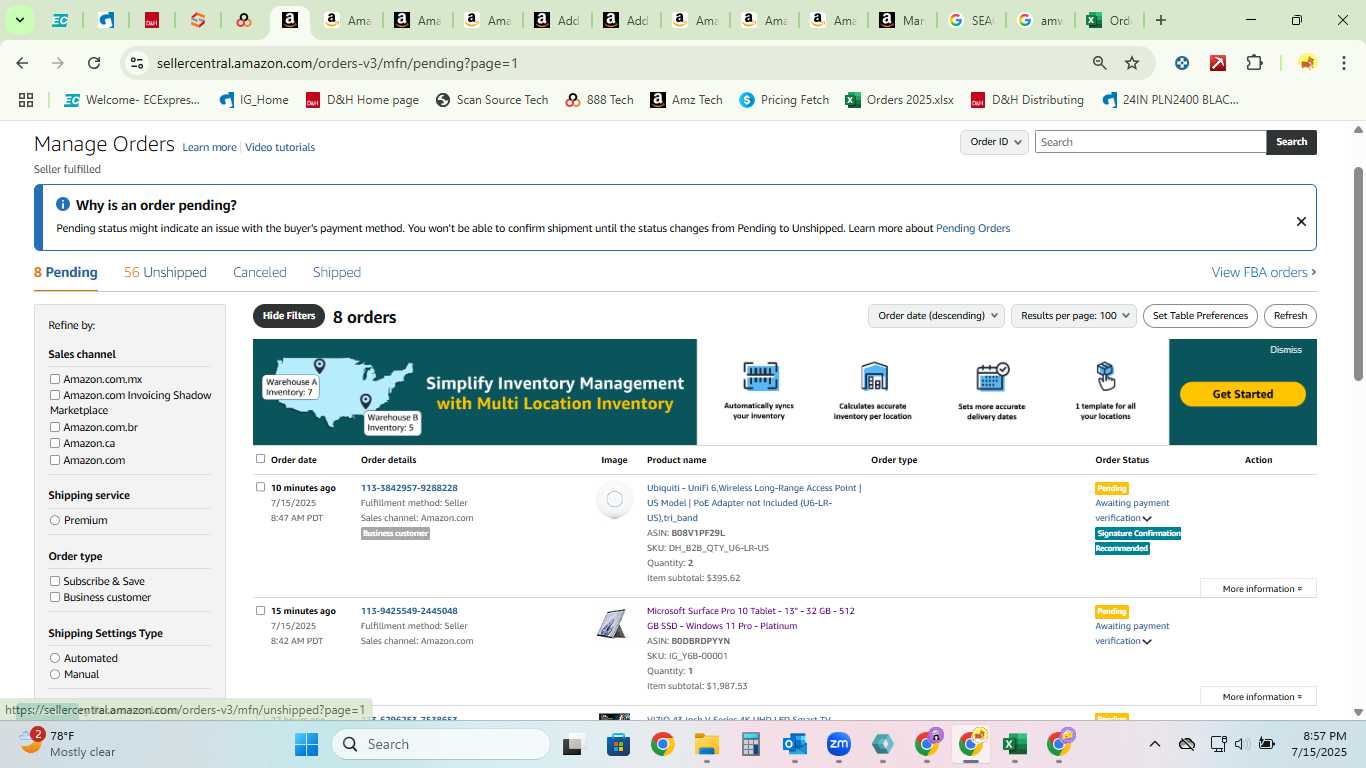Check the Amazon.com.mx sales channel filter
Screen dimensions: 1366x768
(x=55, y=379)
